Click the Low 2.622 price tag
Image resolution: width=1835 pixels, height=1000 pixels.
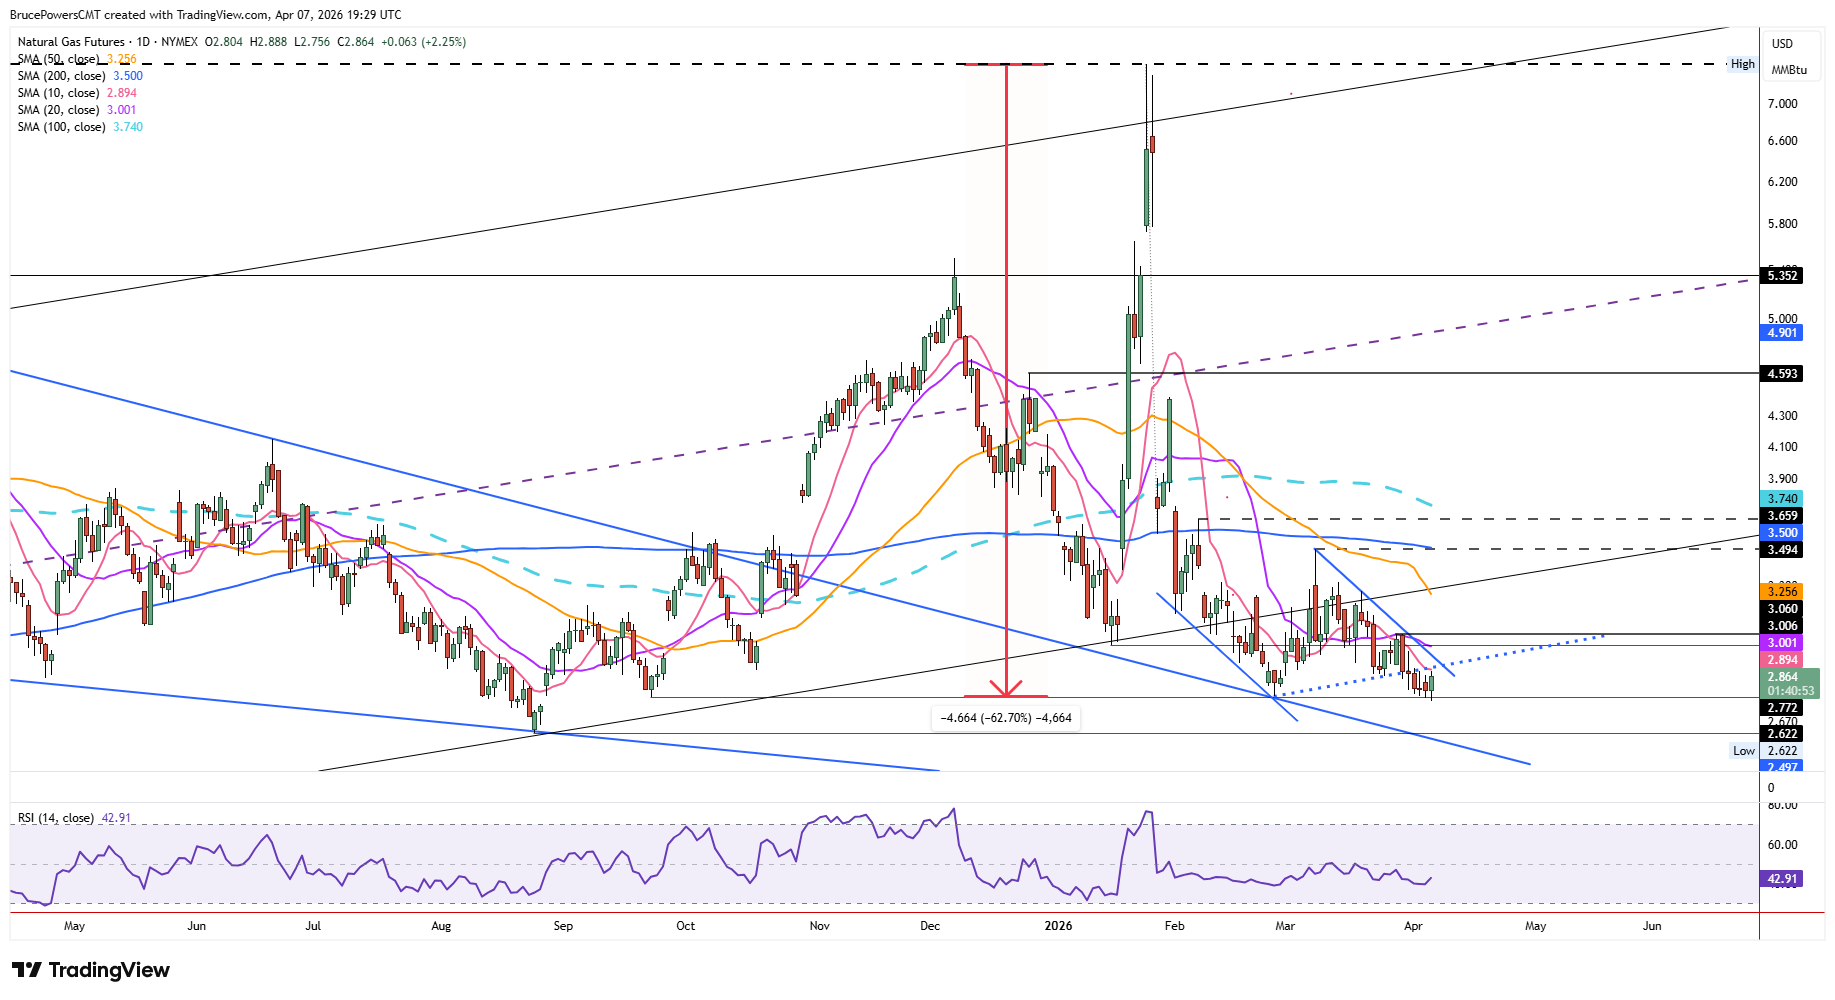click(1766, 751)
